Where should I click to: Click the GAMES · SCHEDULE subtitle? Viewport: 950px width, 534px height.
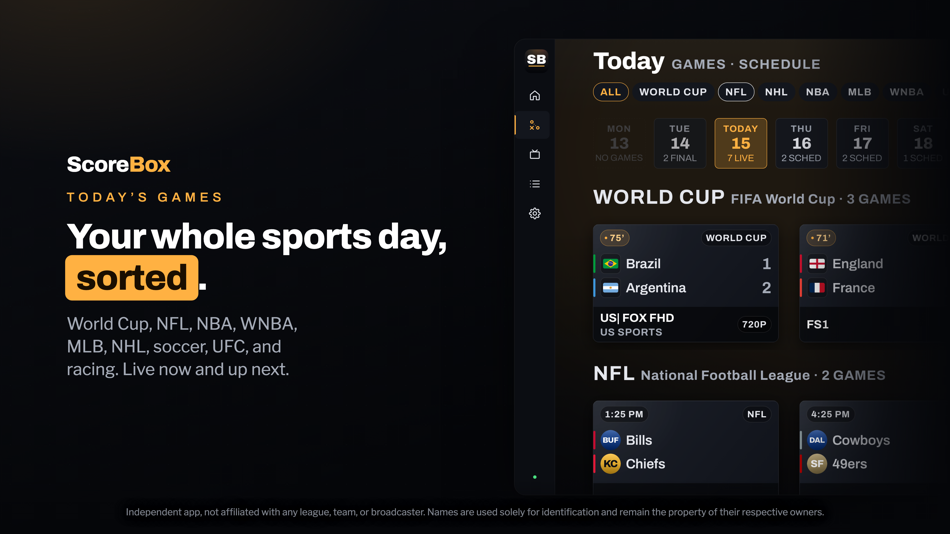click(x=746, y=64)
